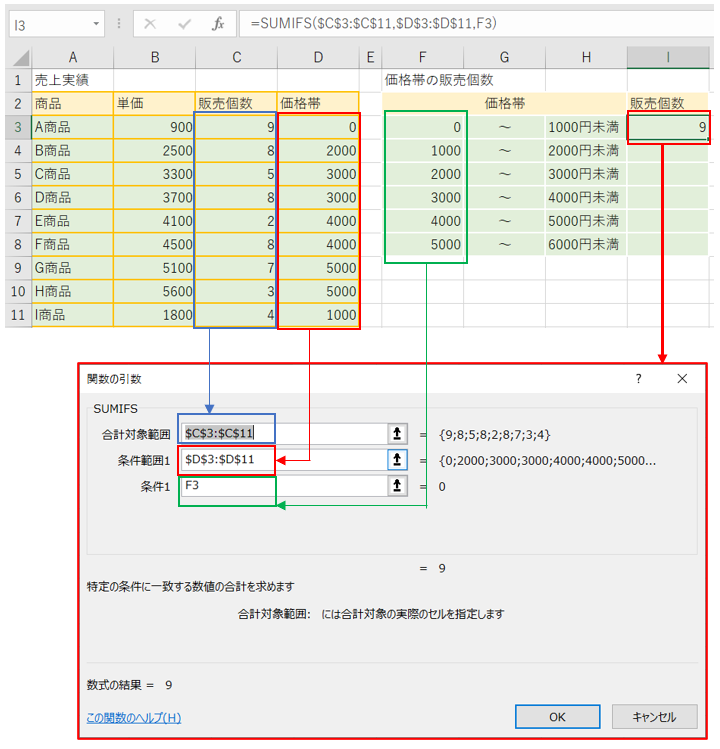Close the 関数の引数 dialog
Image resolution: width=720 pixels, height=749 pixels.
[682, 379]
